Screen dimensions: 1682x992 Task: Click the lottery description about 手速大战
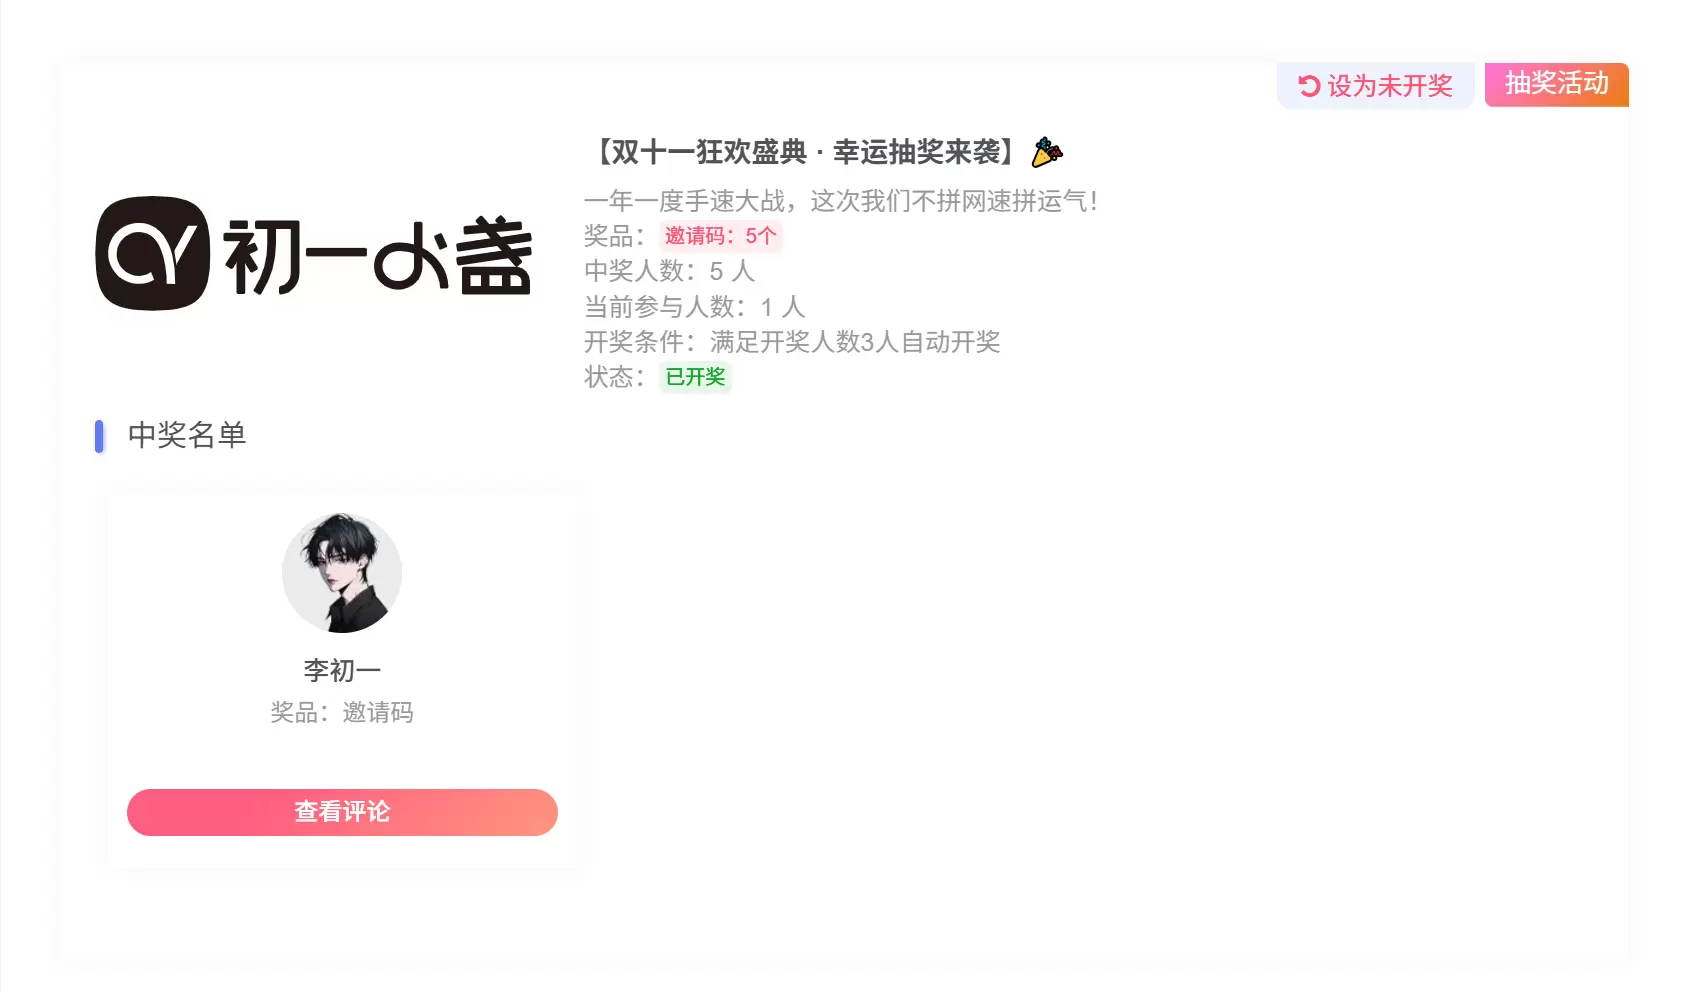click(x=842, y=201)
